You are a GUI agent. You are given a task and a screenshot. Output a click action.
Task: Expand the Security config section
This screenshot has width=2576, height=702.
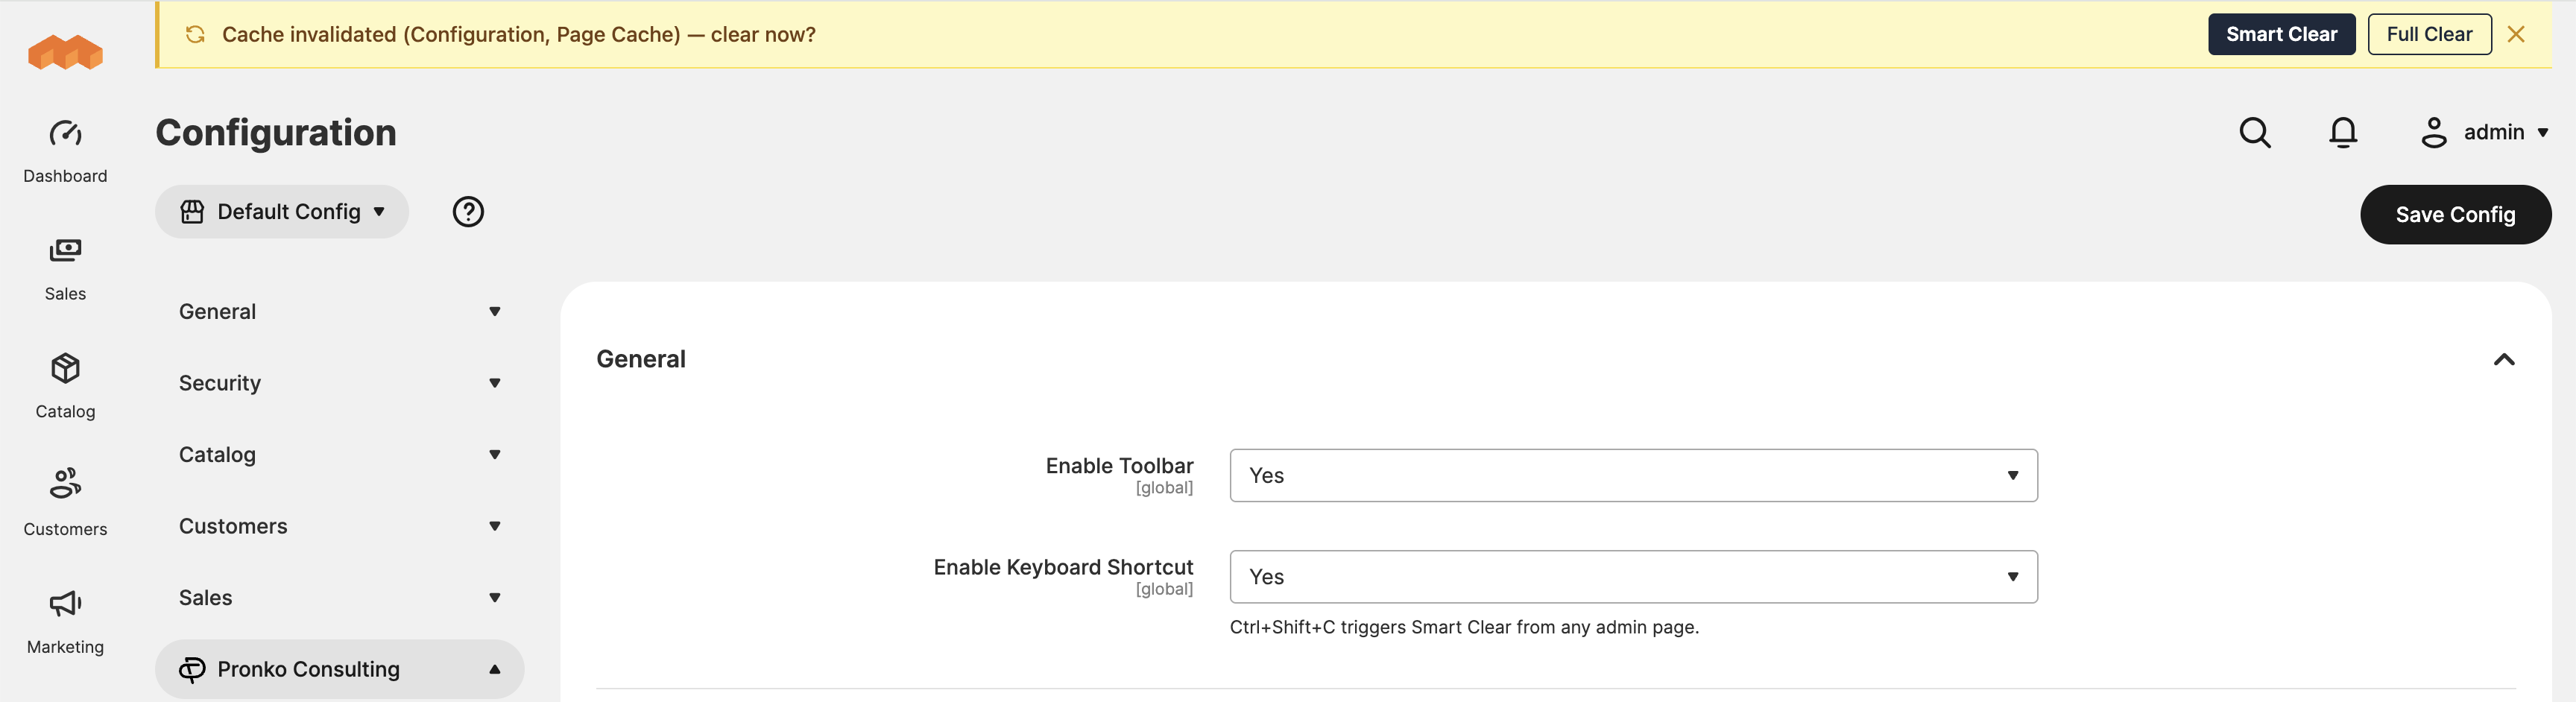click(339, 383)
